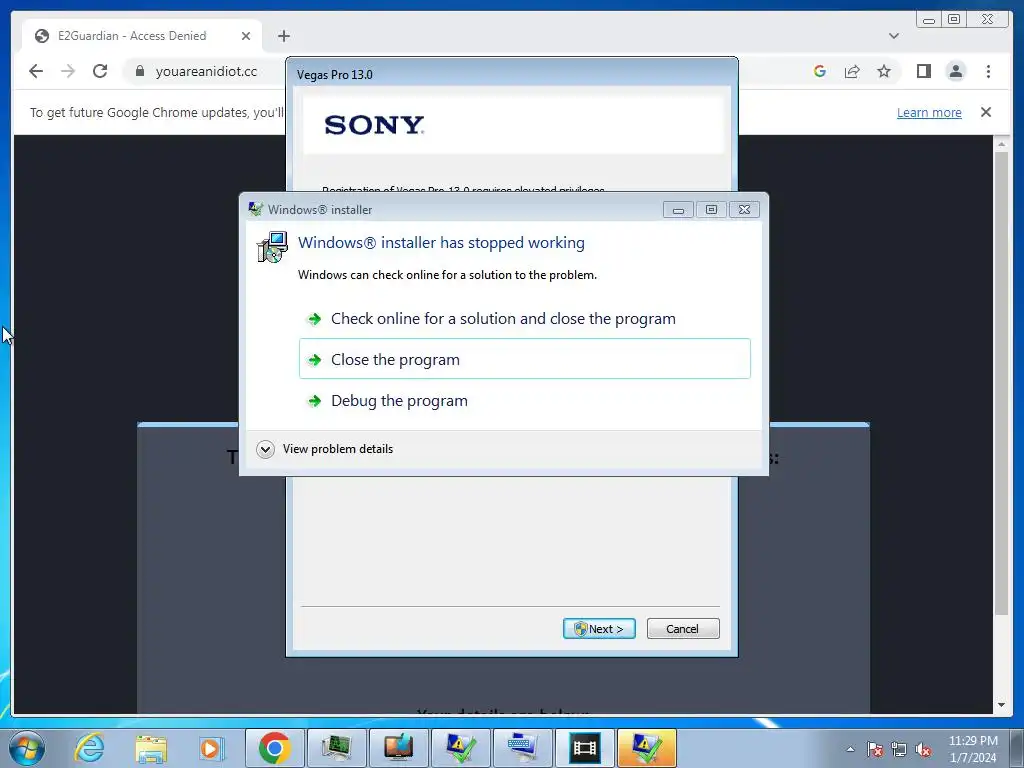View site info via lock icon

[x=140, y=71]
